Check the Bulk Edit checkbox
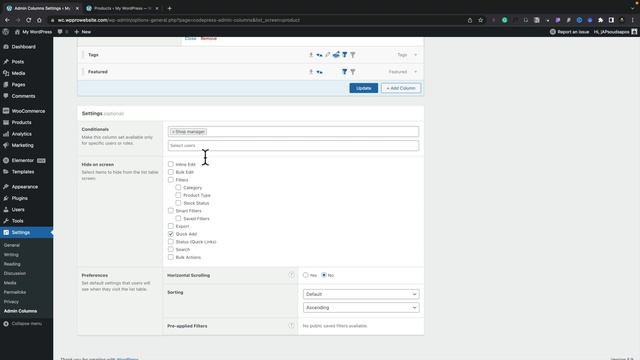 pyautogui.click(x=171, y=172)
